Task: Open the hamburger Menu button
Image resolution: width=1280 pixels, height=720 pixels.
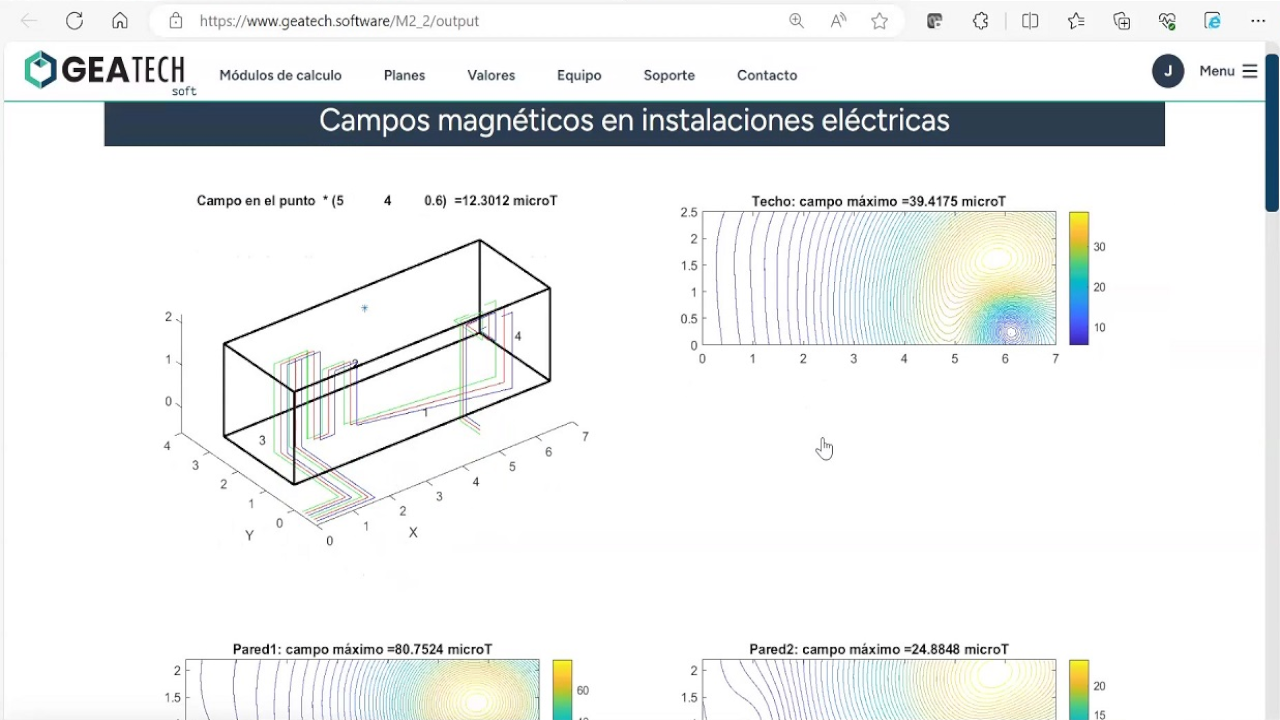Action: pos(1228,71)
